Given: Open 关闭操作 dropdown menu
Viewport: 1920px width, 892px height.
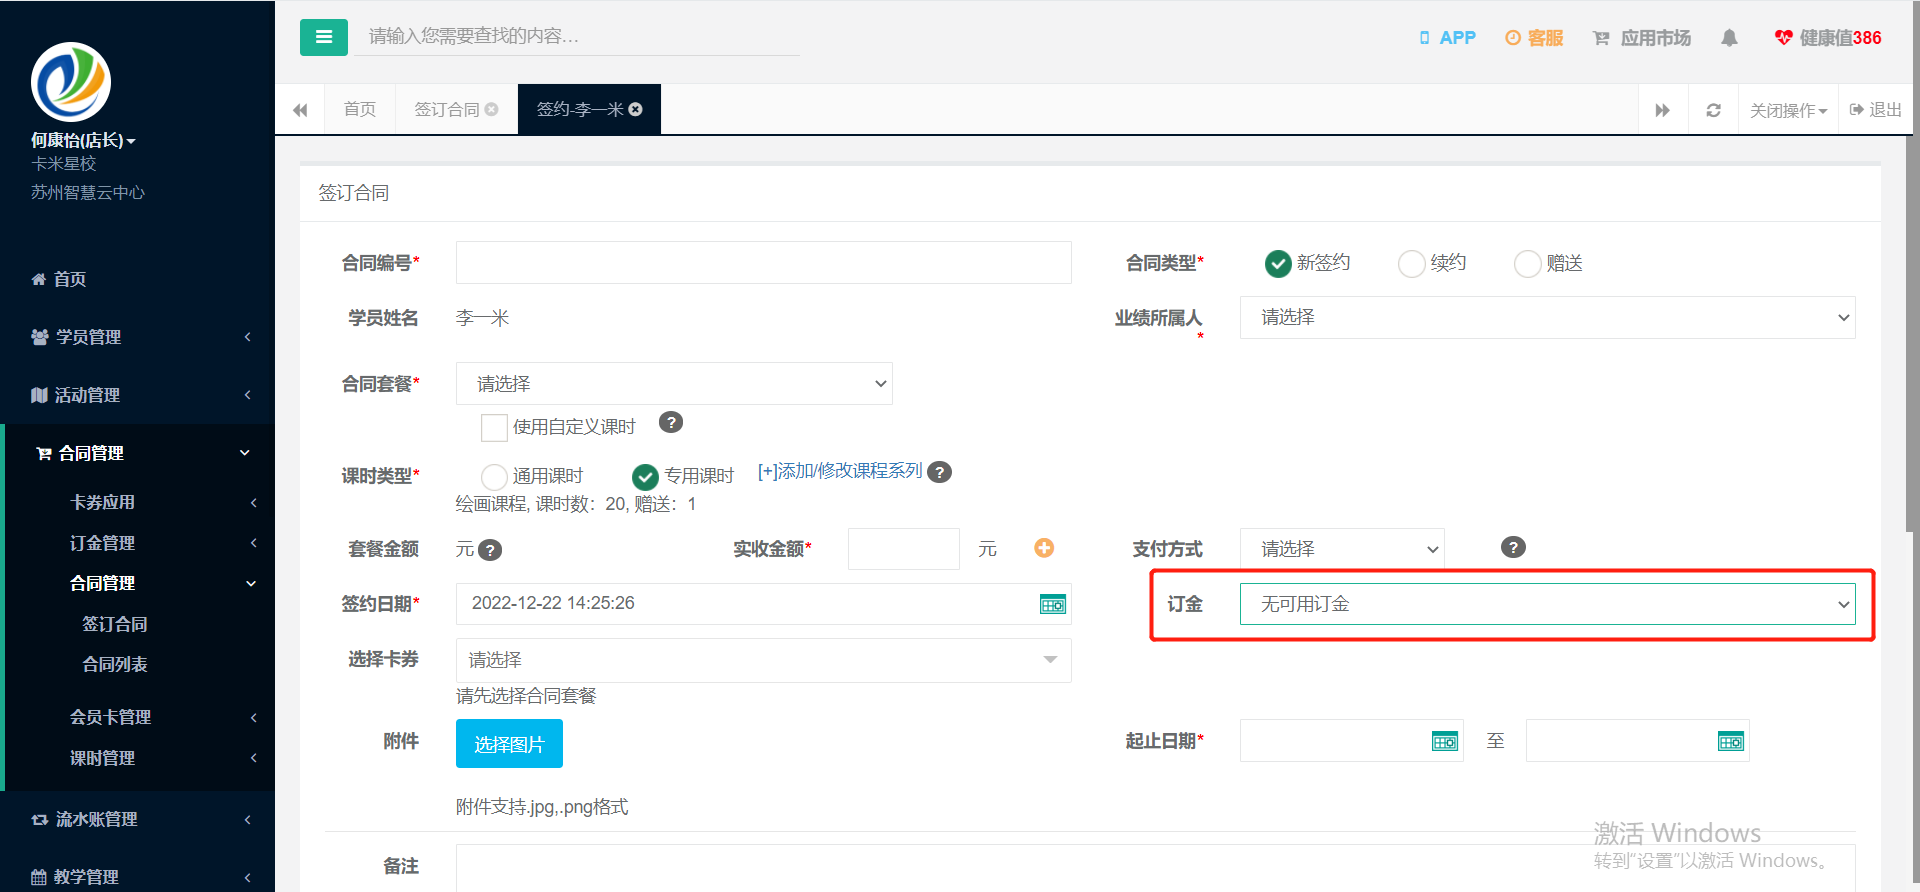Looking at the screenshot, I should click(1788, 110).
